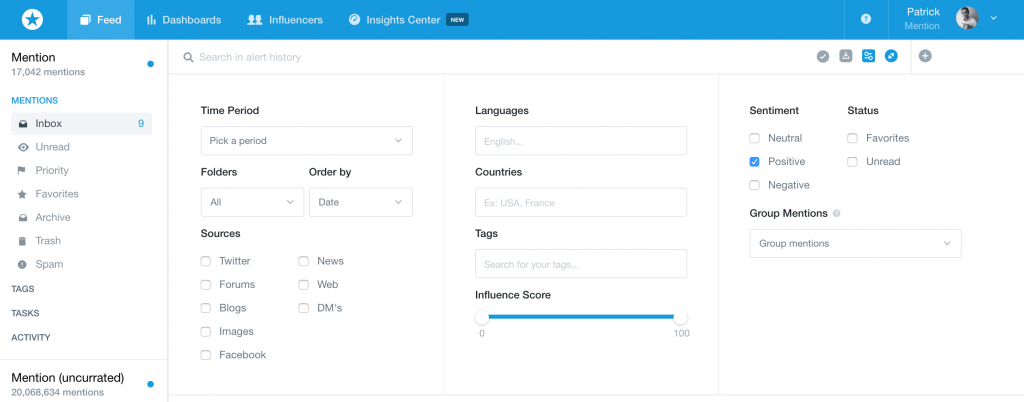Check the Favorites status checkbox
1024x402 pixels.
pos(852,138)
